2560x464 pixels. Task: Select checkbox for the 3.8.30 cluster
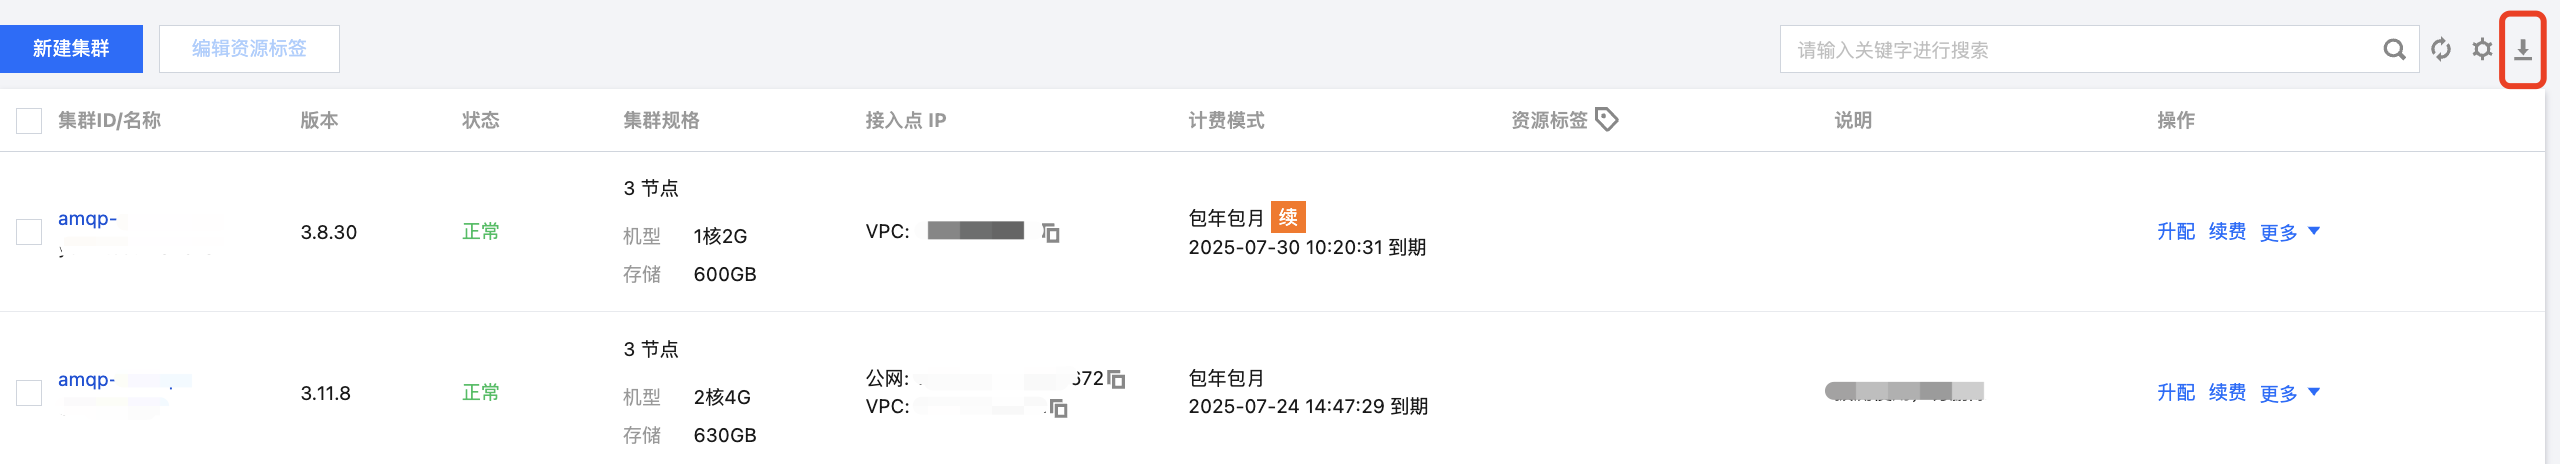(x=29, y=232)
